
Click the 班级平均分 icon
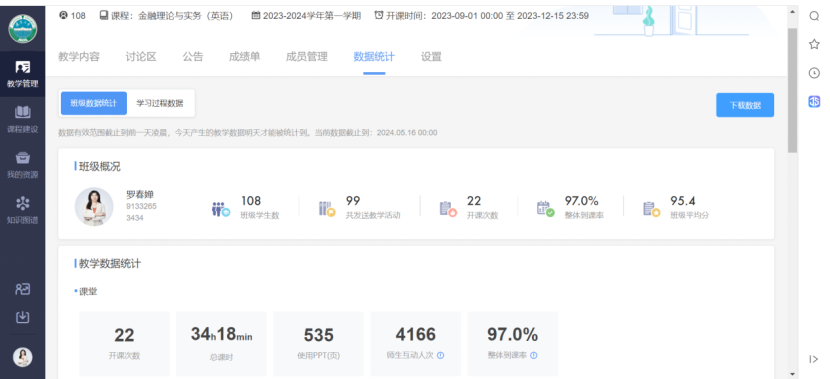(651, 209)
